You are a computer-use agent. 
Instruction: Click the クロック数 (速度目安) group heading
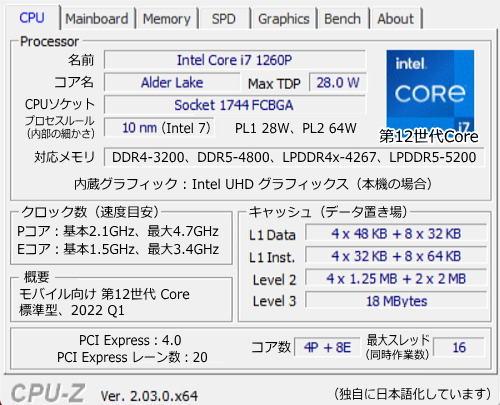coord(90,212)
